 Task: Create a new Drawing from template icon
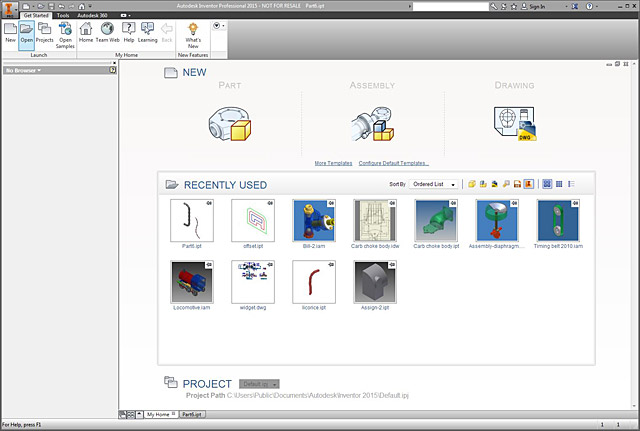point(515,124)
